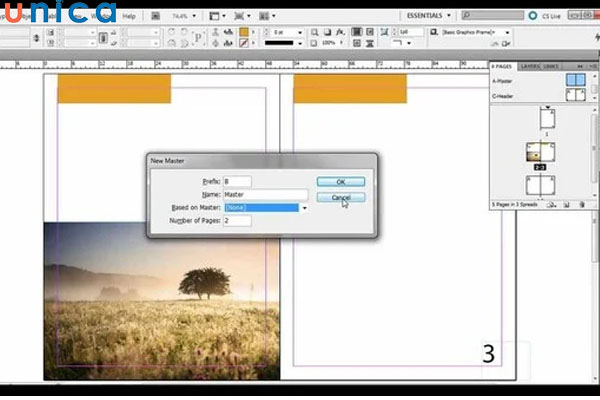Click the Drop Shadow icon in the control bar
The width and height of the screenshot is (600, 400).
[x=328, y=32]
